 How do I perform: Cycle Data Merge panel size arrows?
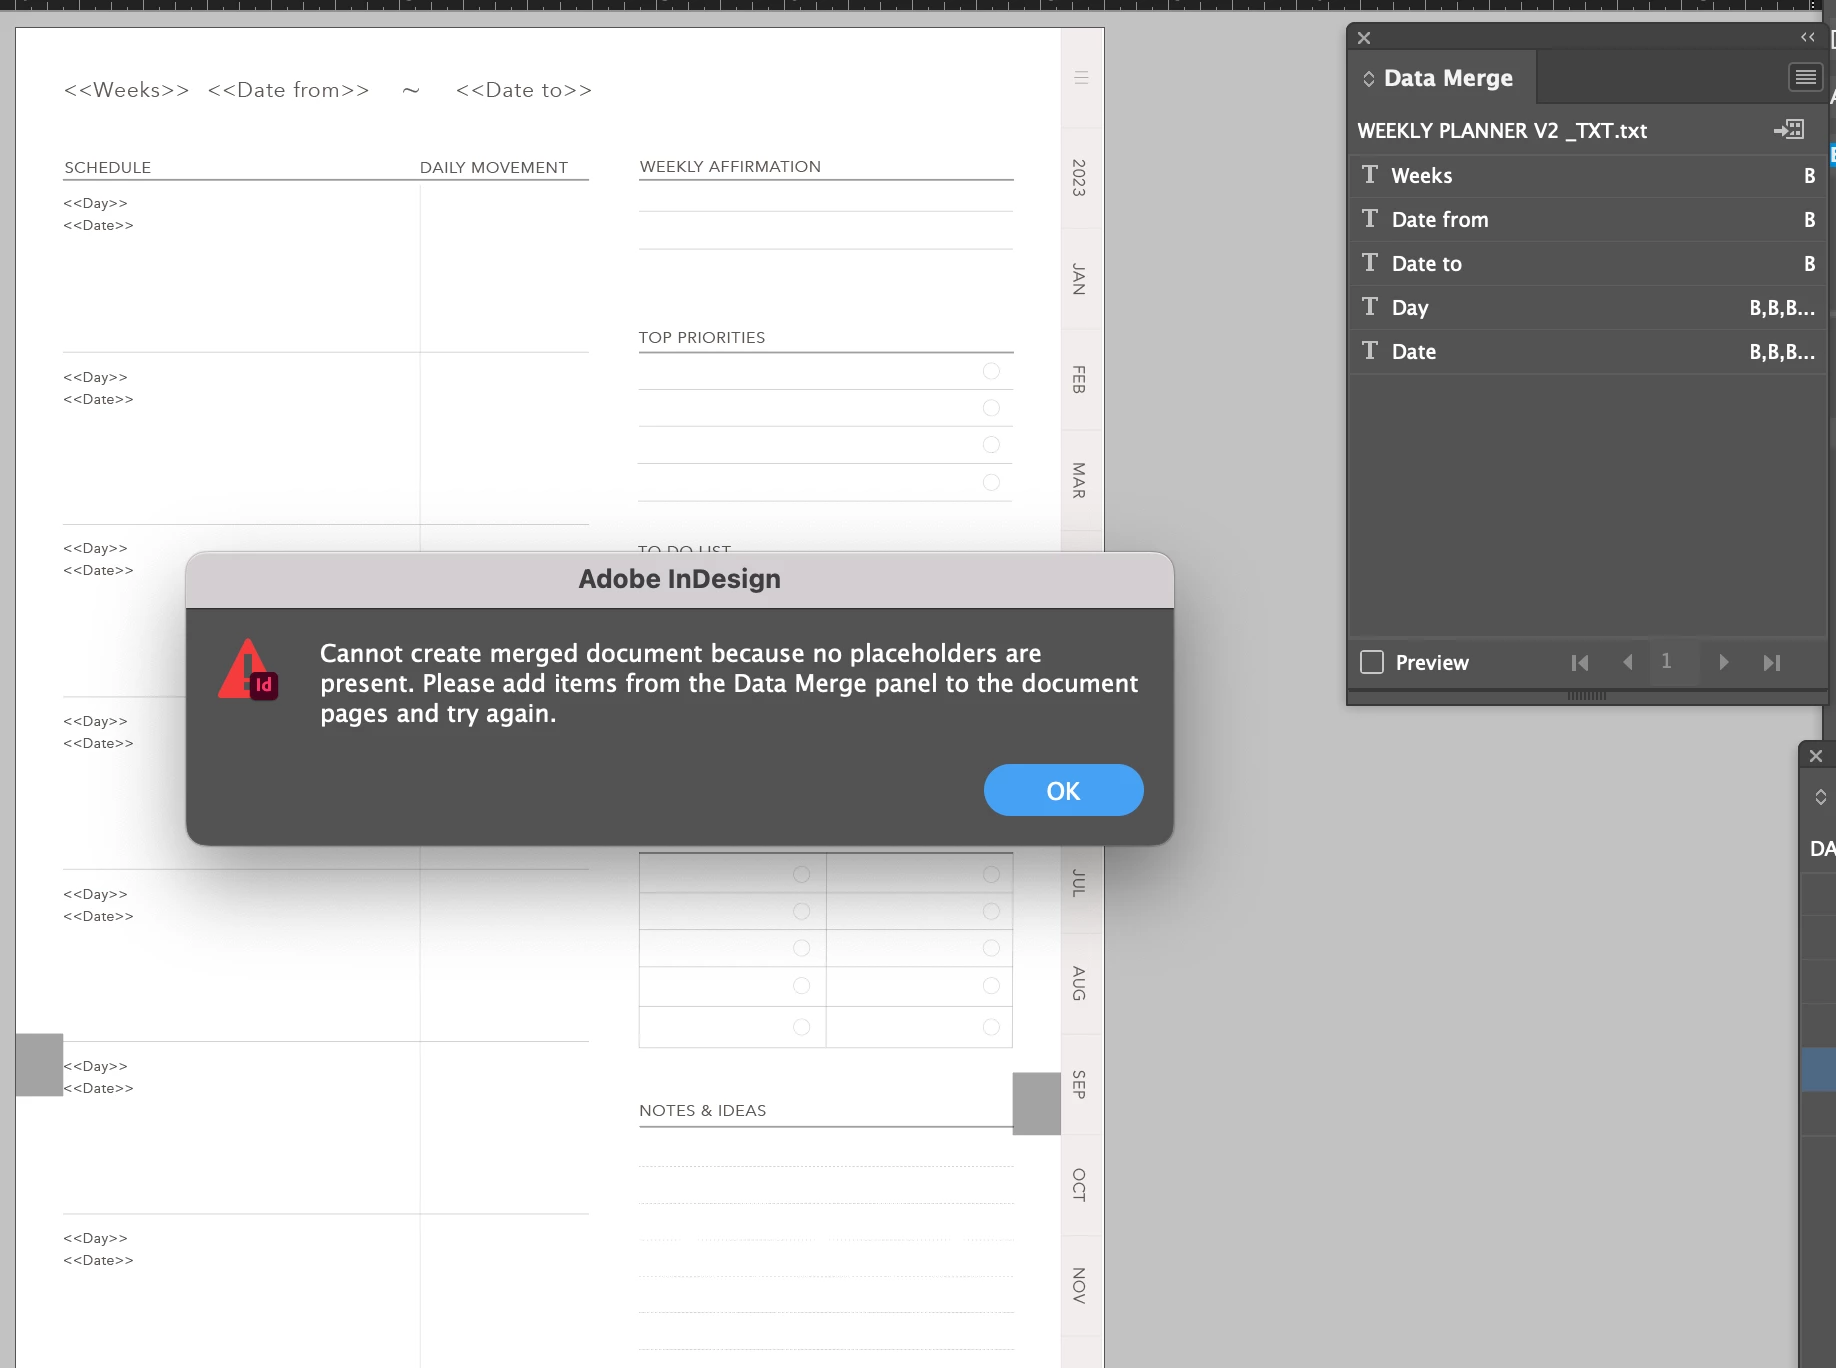[x=1368, y=78]
